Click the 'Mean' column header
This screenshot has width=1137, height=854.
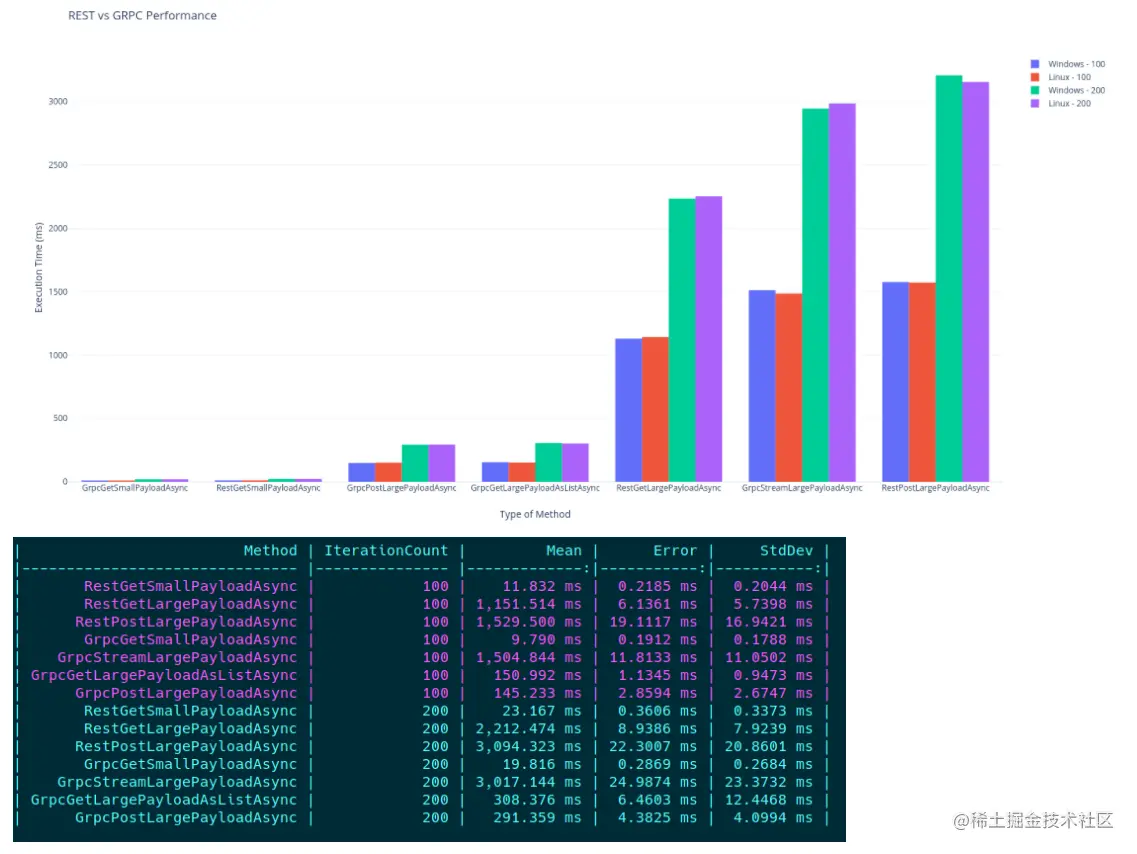point(563,550)
